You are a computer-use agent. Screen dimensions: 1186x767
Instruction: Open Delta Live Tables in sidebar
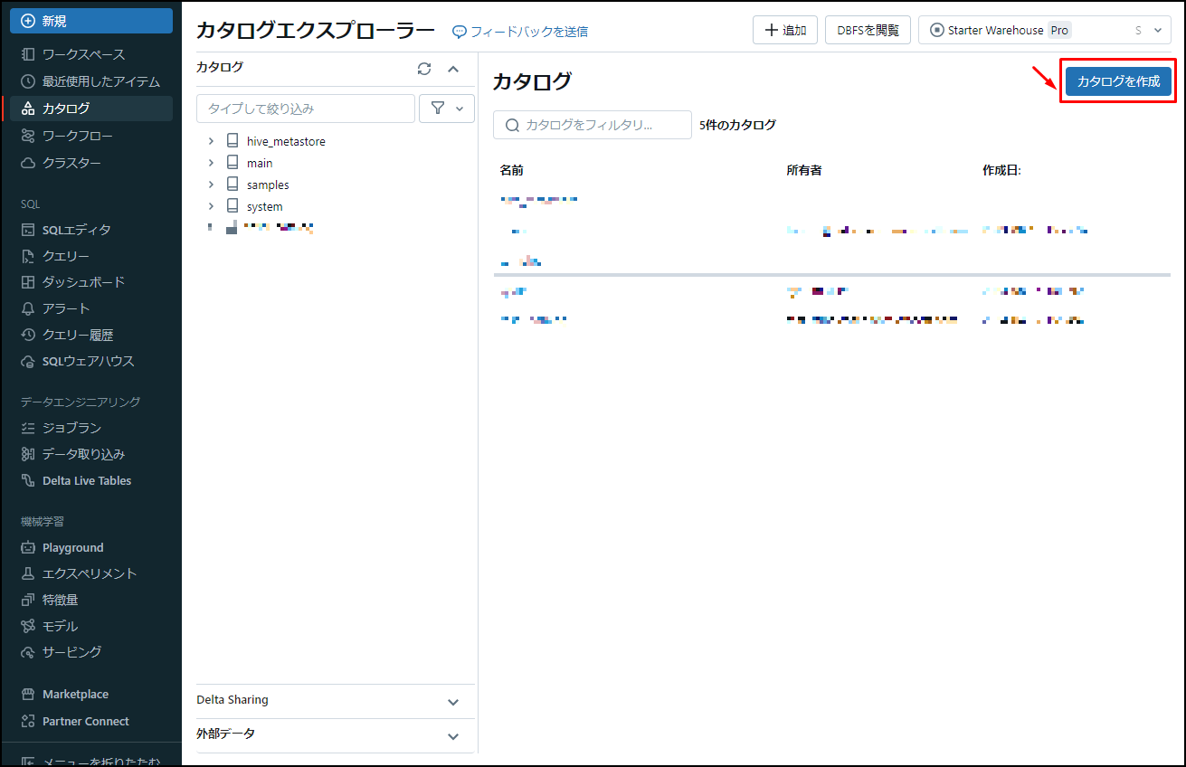pyautogui.click(x=86, y=481)
